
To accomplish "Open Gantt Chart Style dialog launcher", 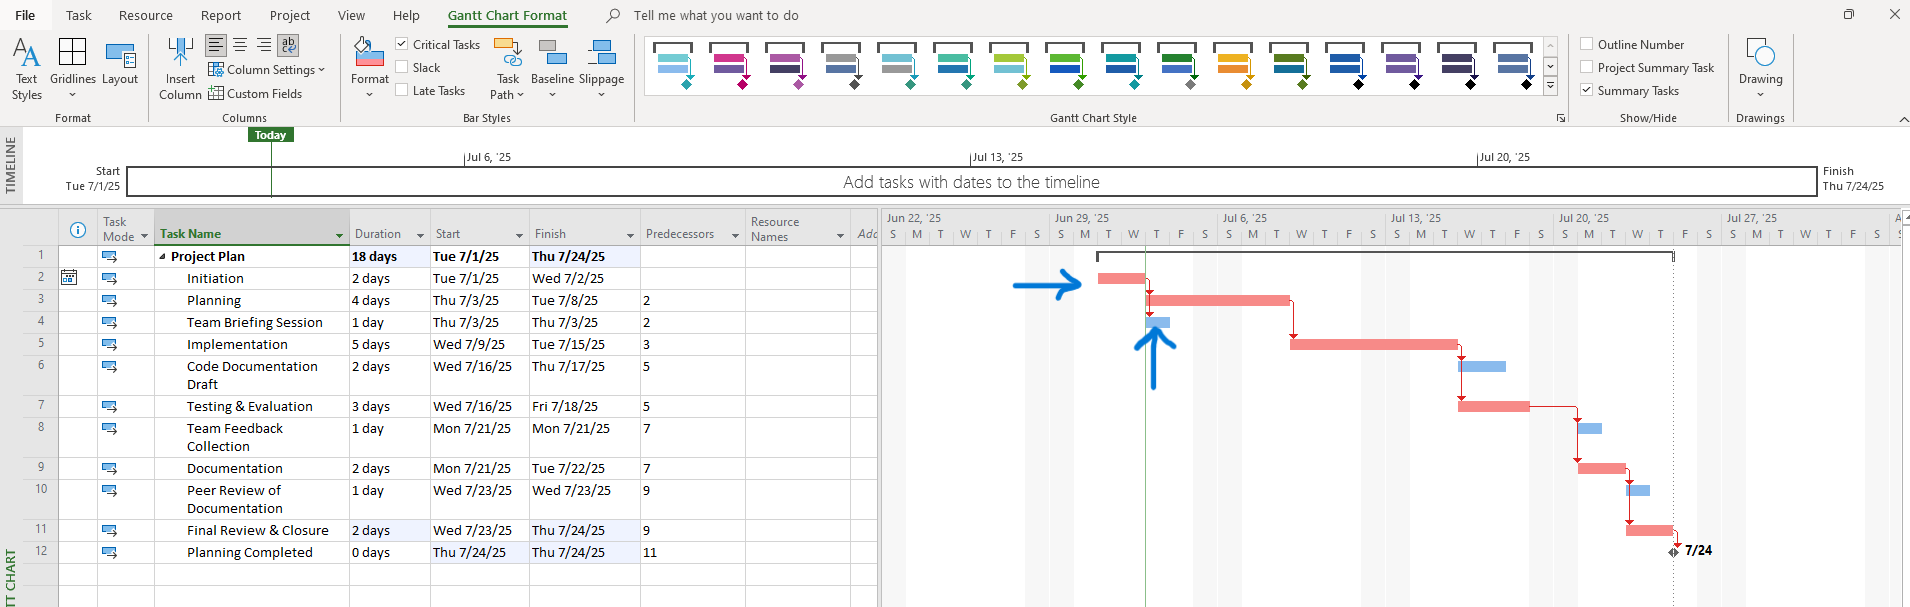I will [1560, 118].
